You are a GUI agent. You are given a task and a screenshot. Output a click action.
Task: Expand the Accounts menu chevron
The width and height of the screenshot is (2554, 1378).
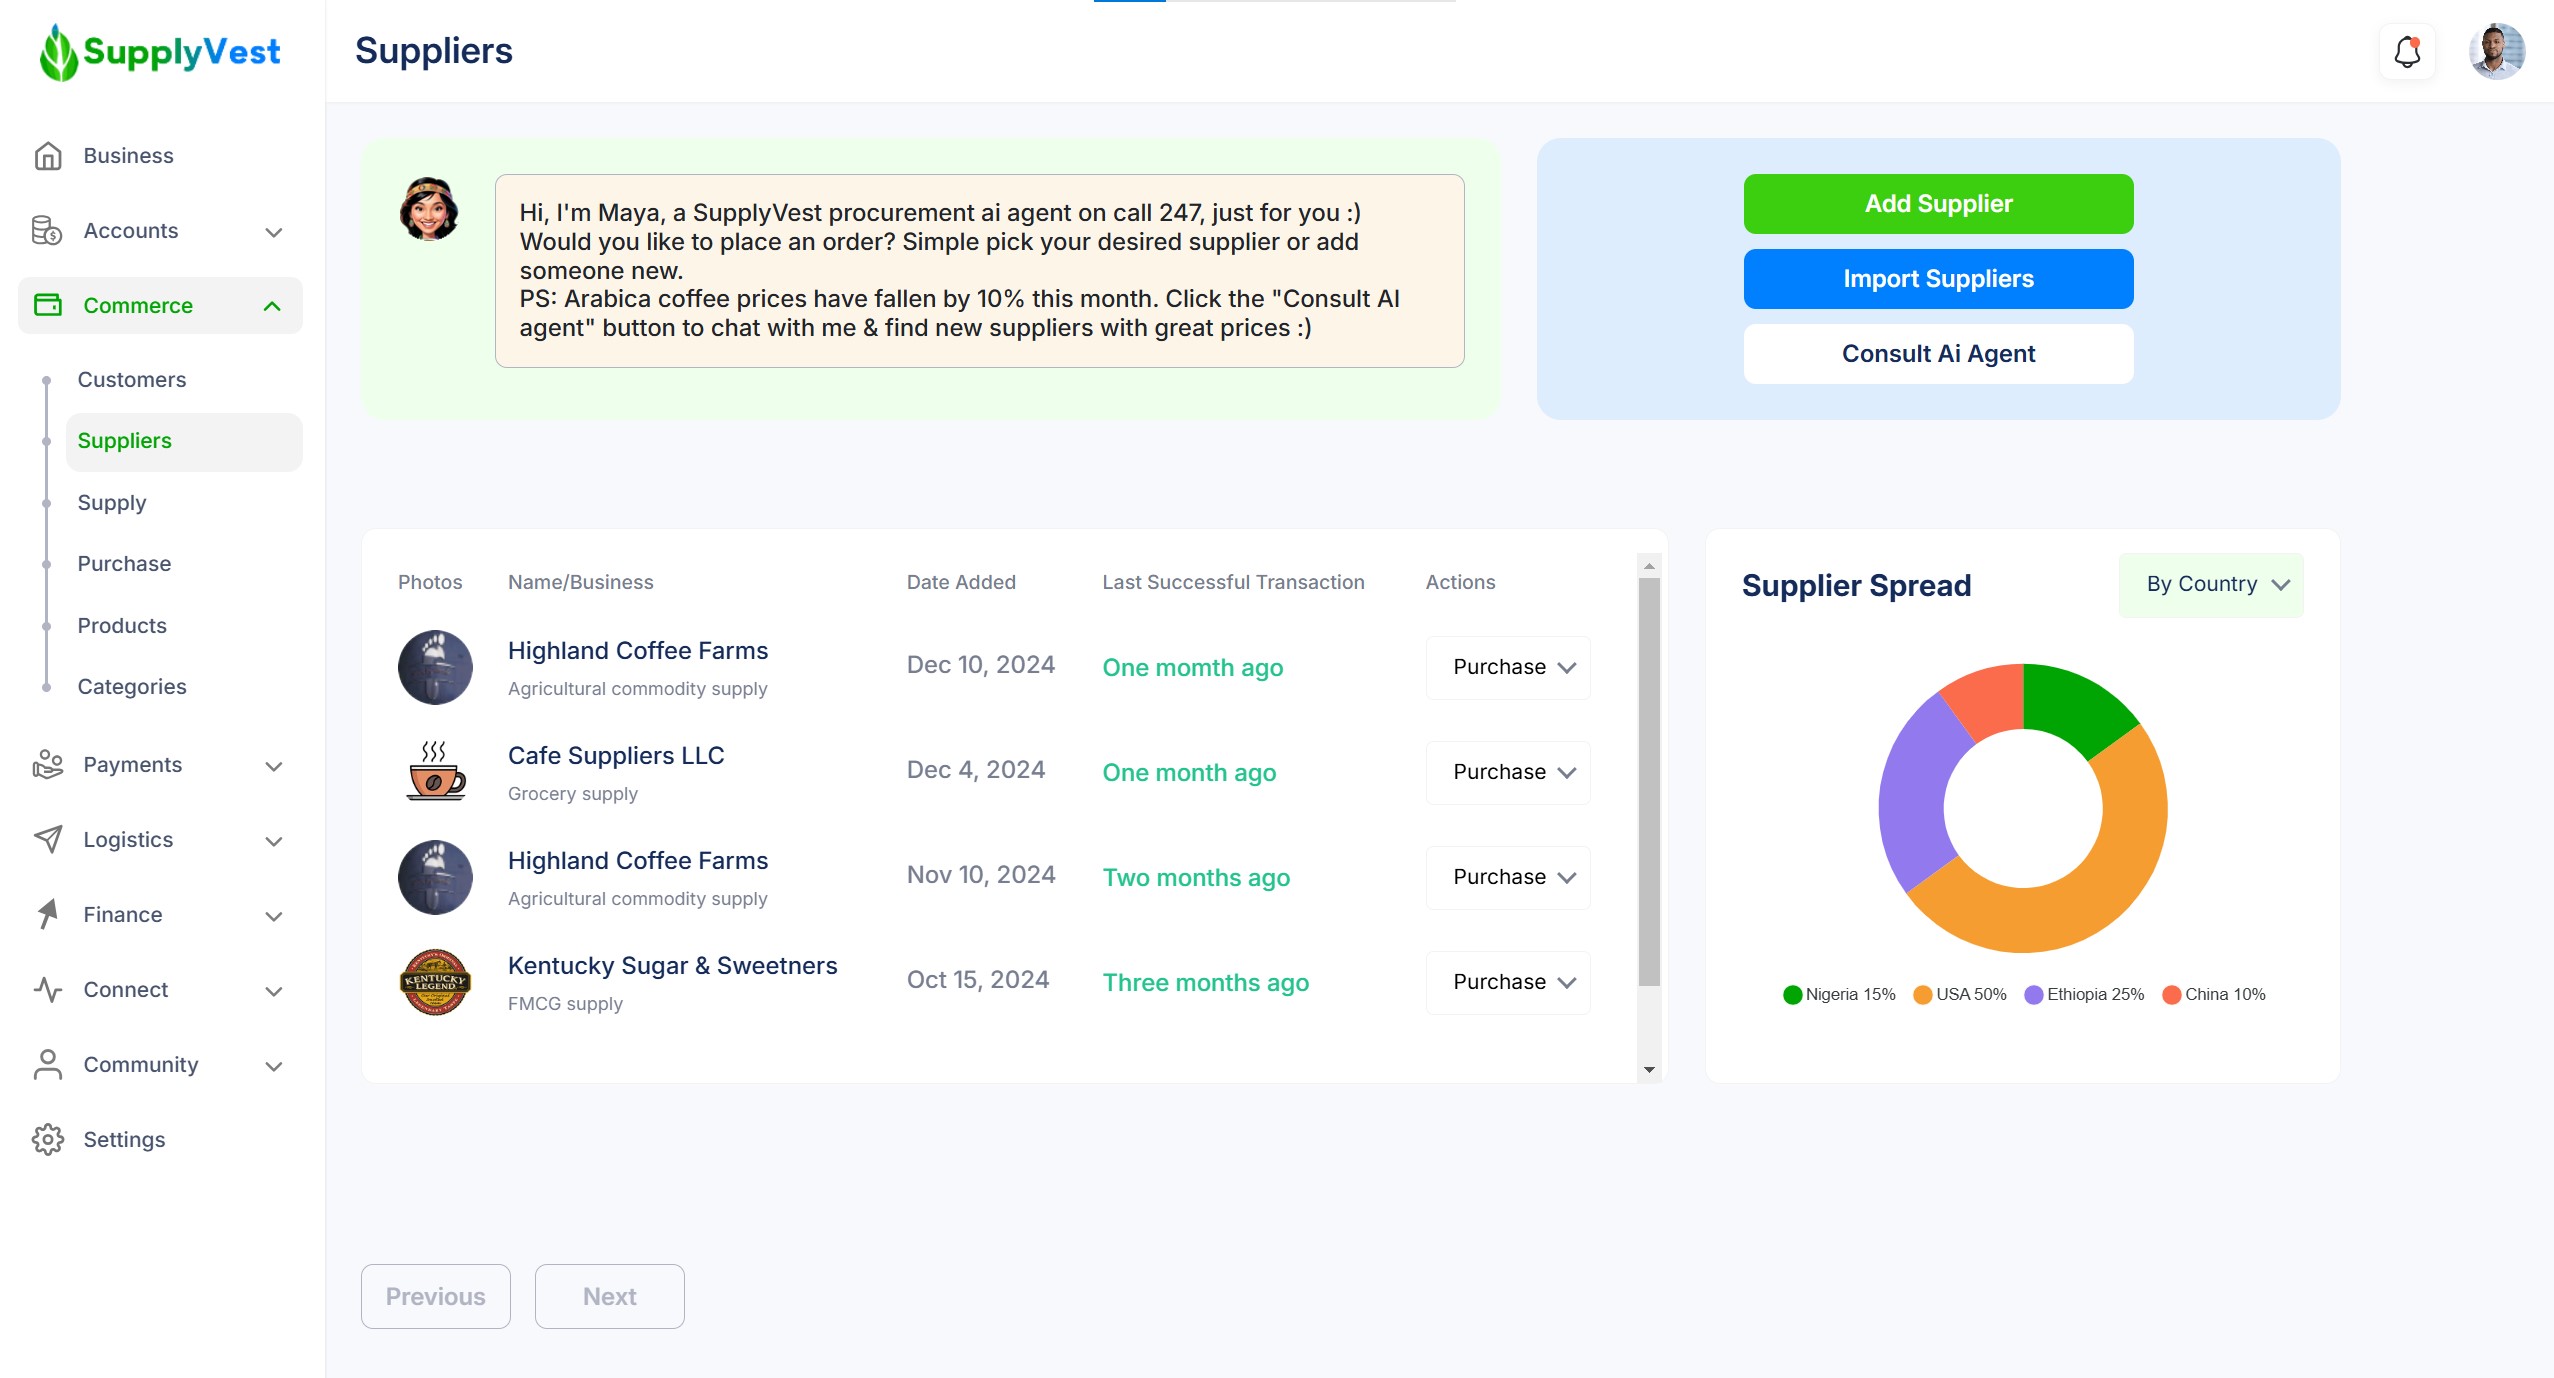coord(274,232)
